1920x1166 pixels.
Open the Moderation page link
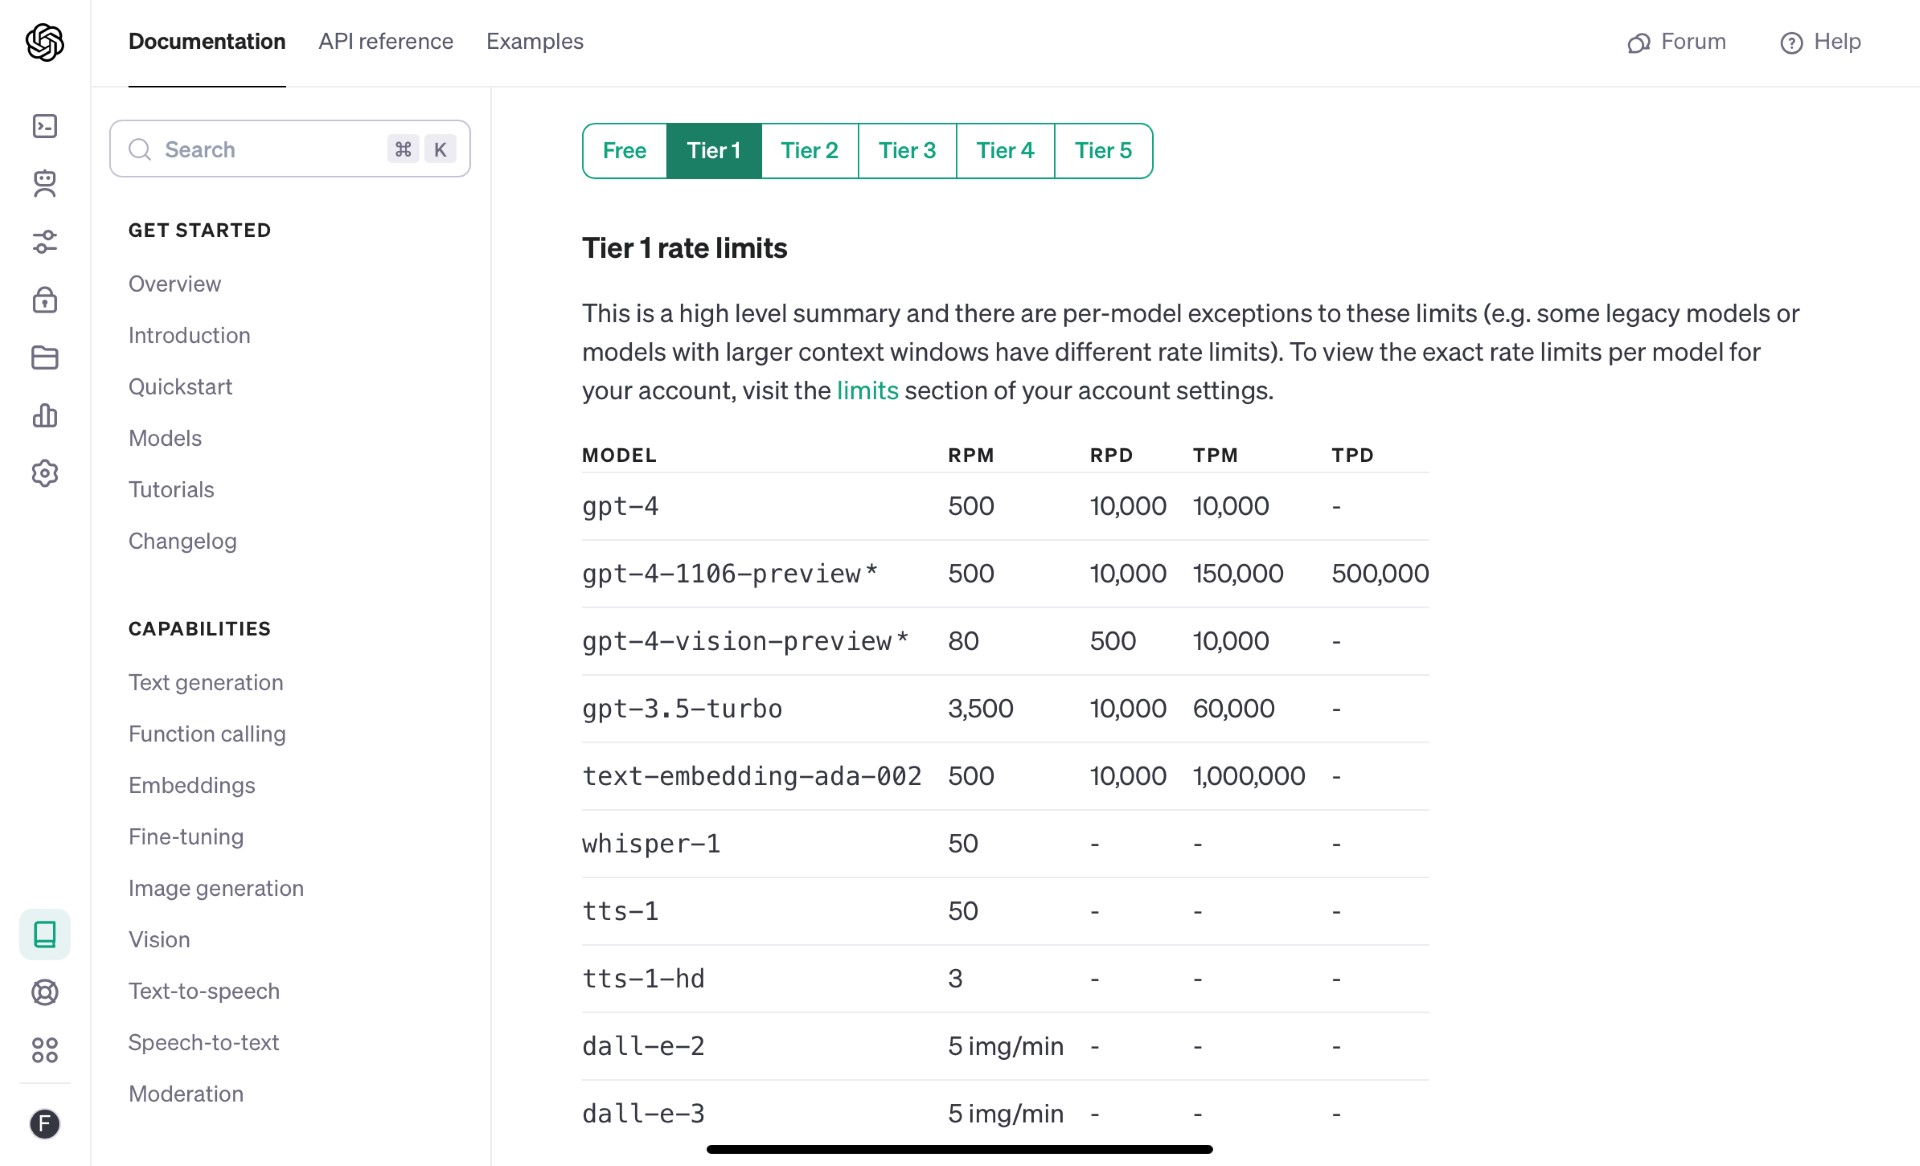point(186,1094)
